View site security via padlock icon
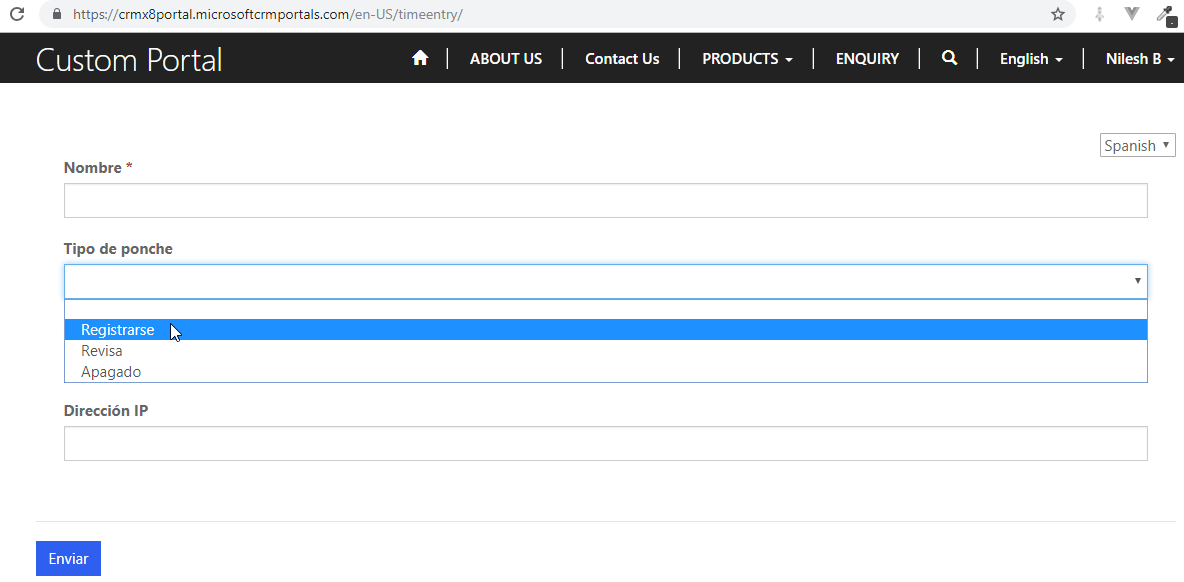The width and height of the screenshot is (1184, 582). pos(56,15)
